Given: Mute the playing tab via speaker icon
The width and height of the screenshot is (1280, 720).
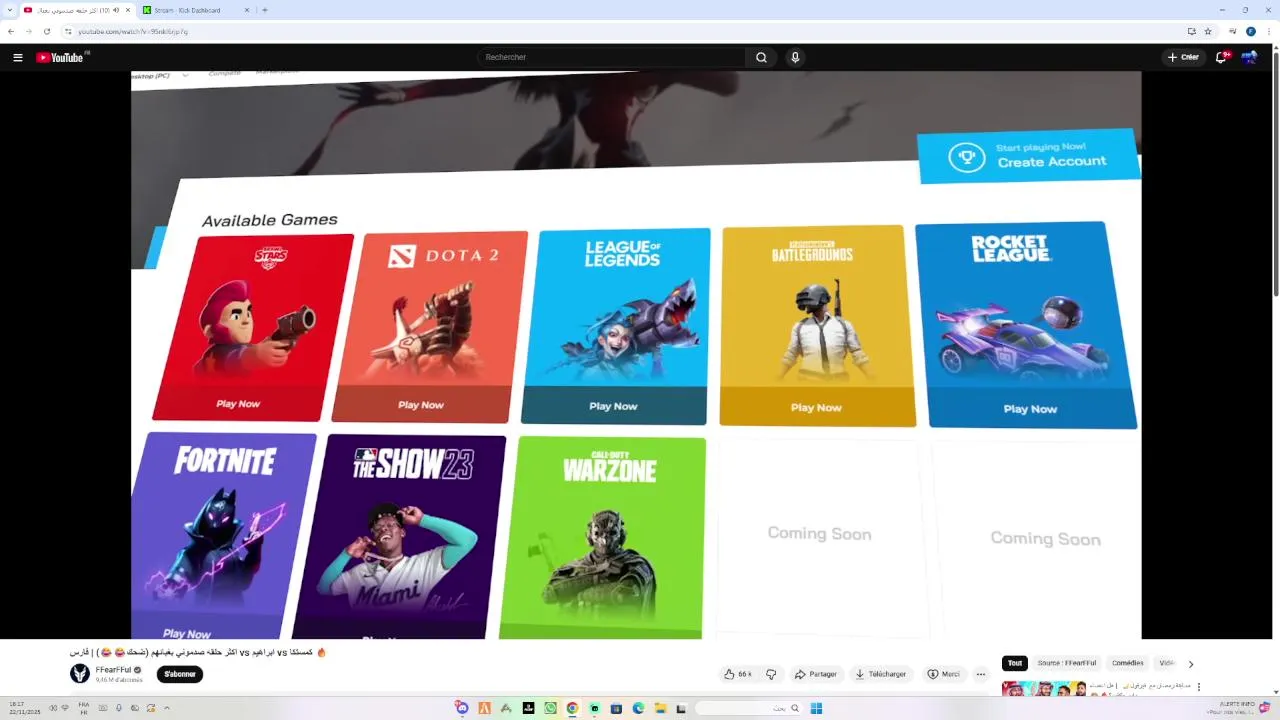Looking at the screenshot, I should 116,10.
